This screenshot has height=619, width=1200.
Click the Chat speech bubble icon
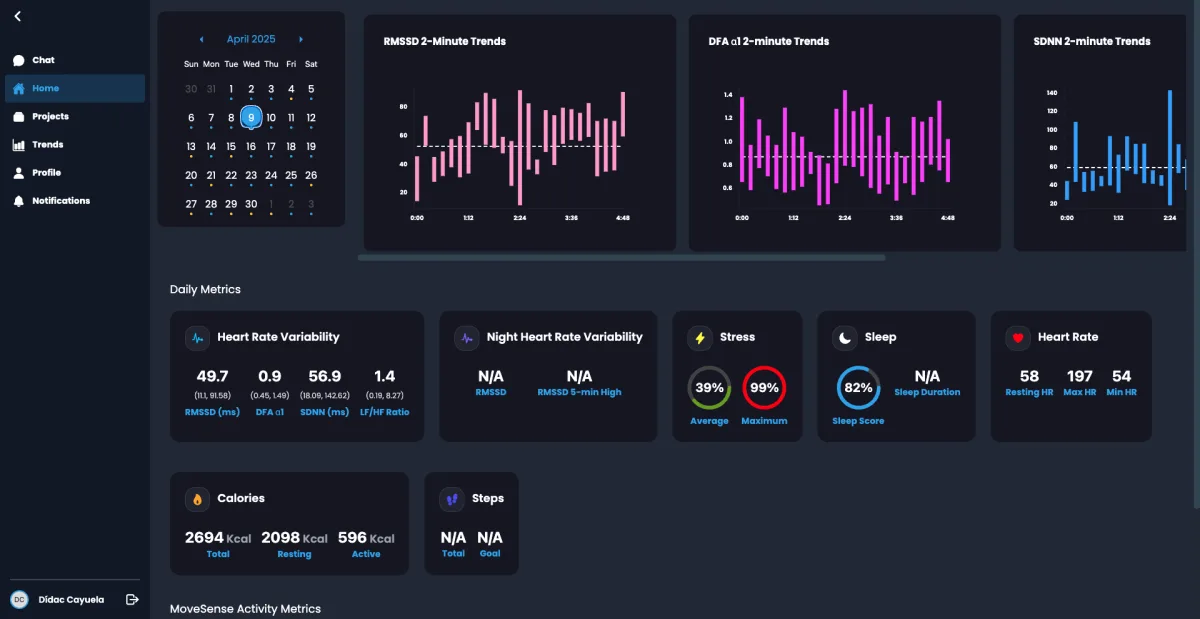click(x=19, y=60)
